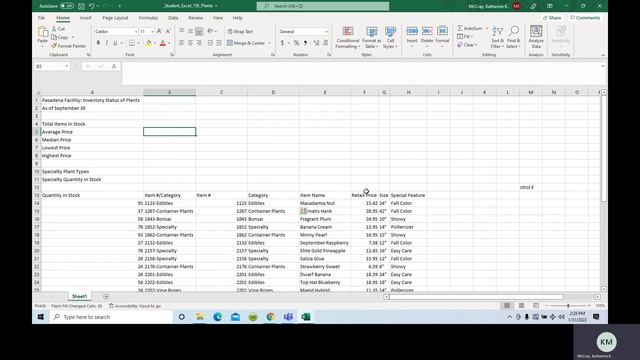Viewport: 640px width, 360px height.
Task: Open the Name Box dropdown arrow
Action: (67, 66)
